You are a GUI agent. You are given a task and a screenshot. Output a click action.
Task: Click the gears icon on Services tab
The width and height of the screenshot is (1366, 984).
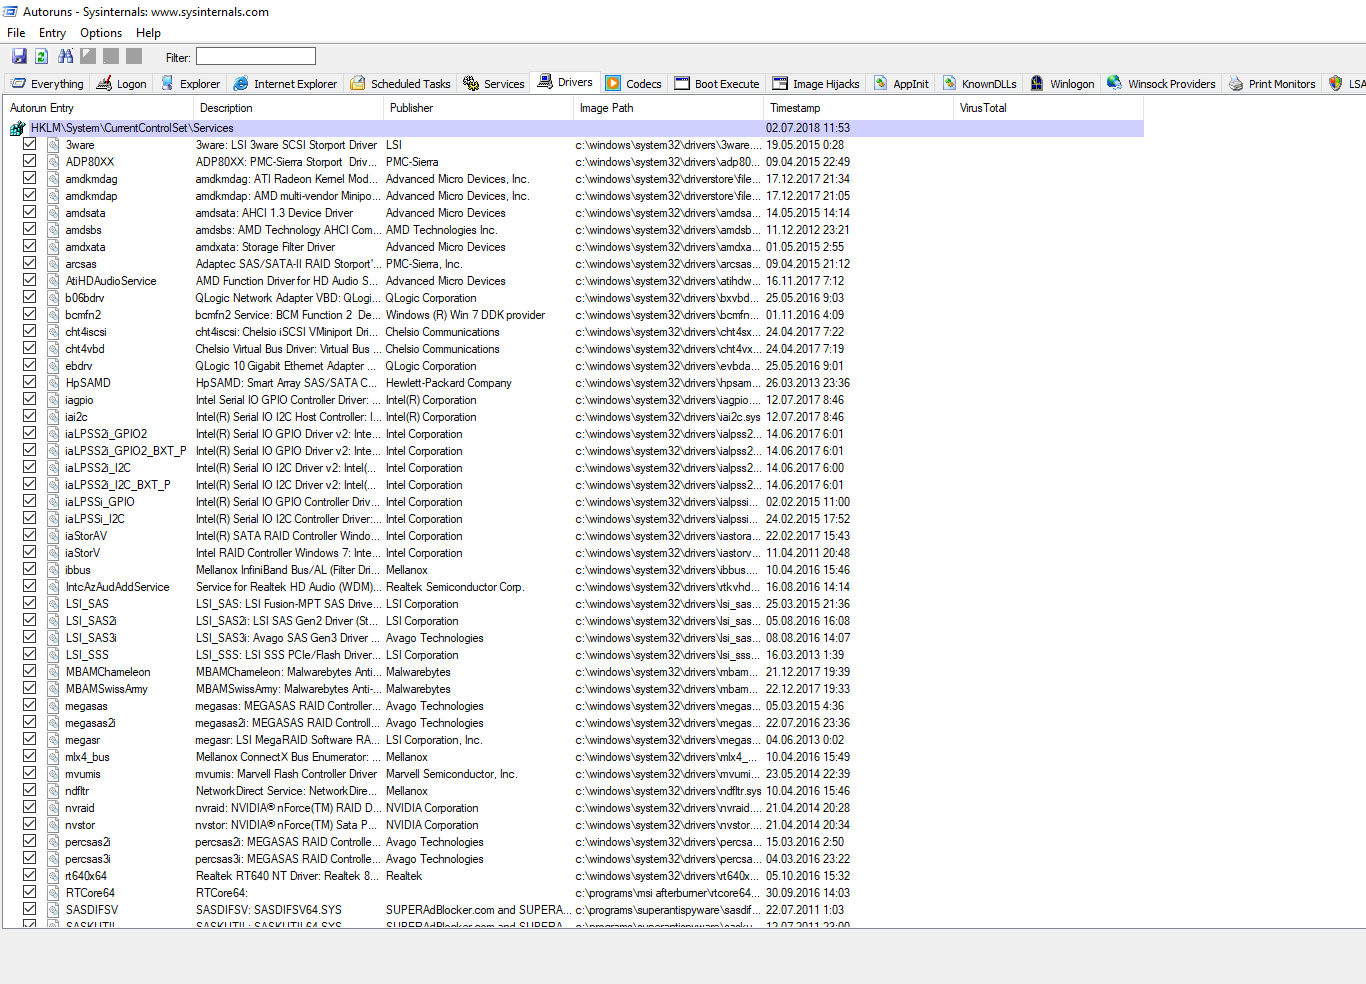point(471,83)
